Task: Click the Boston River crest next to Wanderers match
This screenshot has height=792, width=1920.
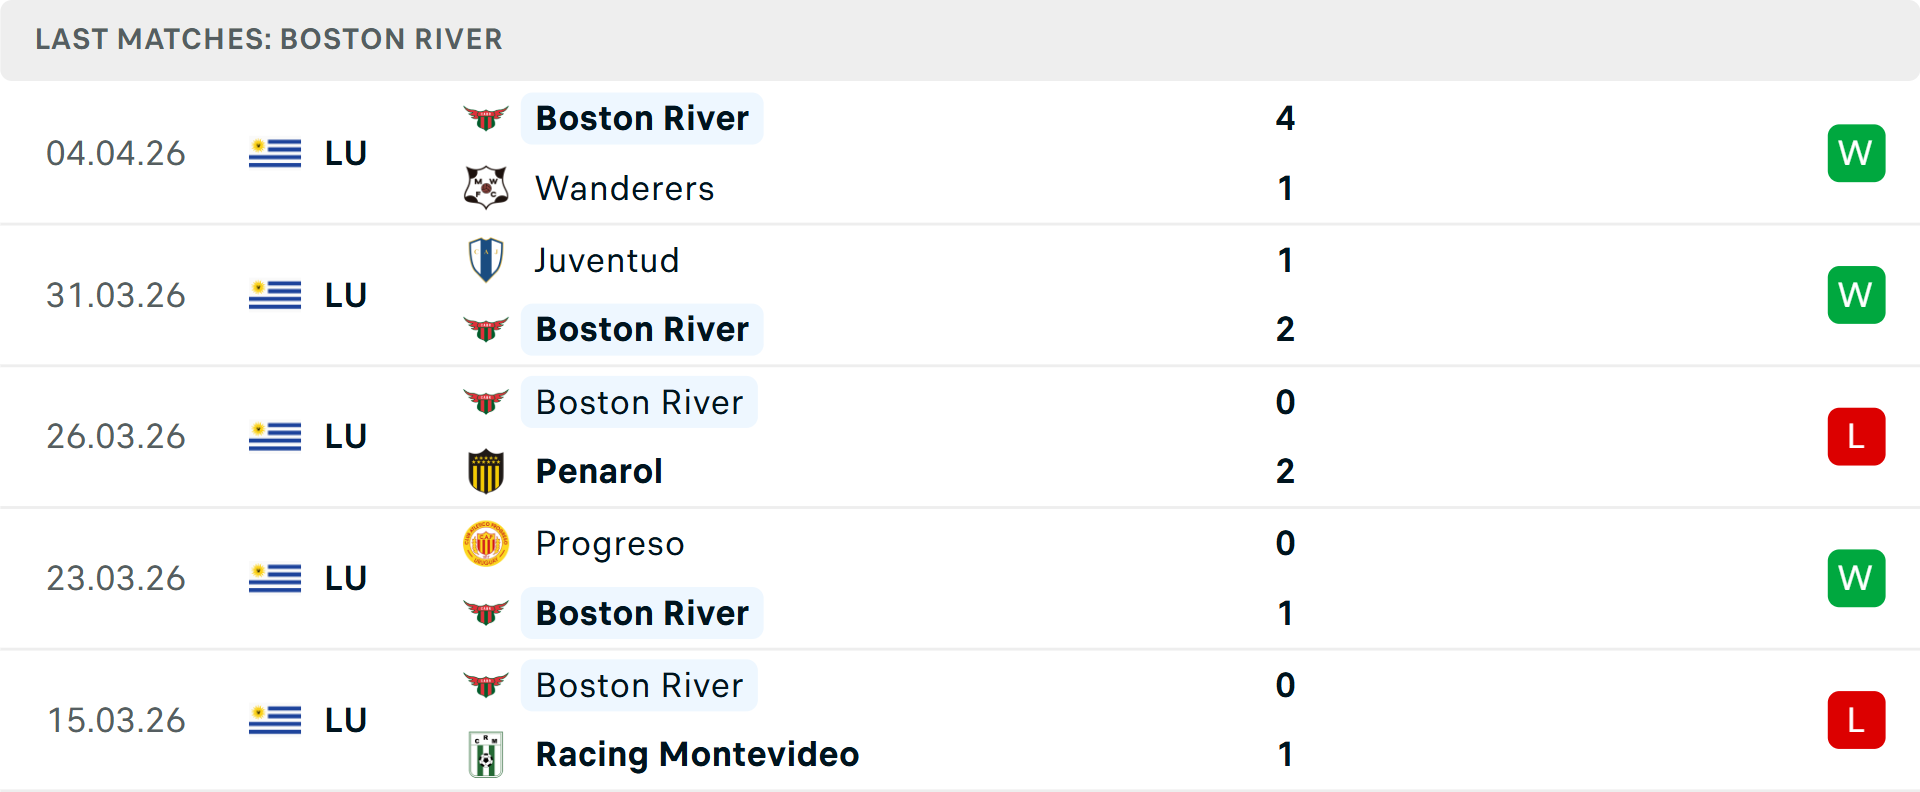Action: pos(486,117)
